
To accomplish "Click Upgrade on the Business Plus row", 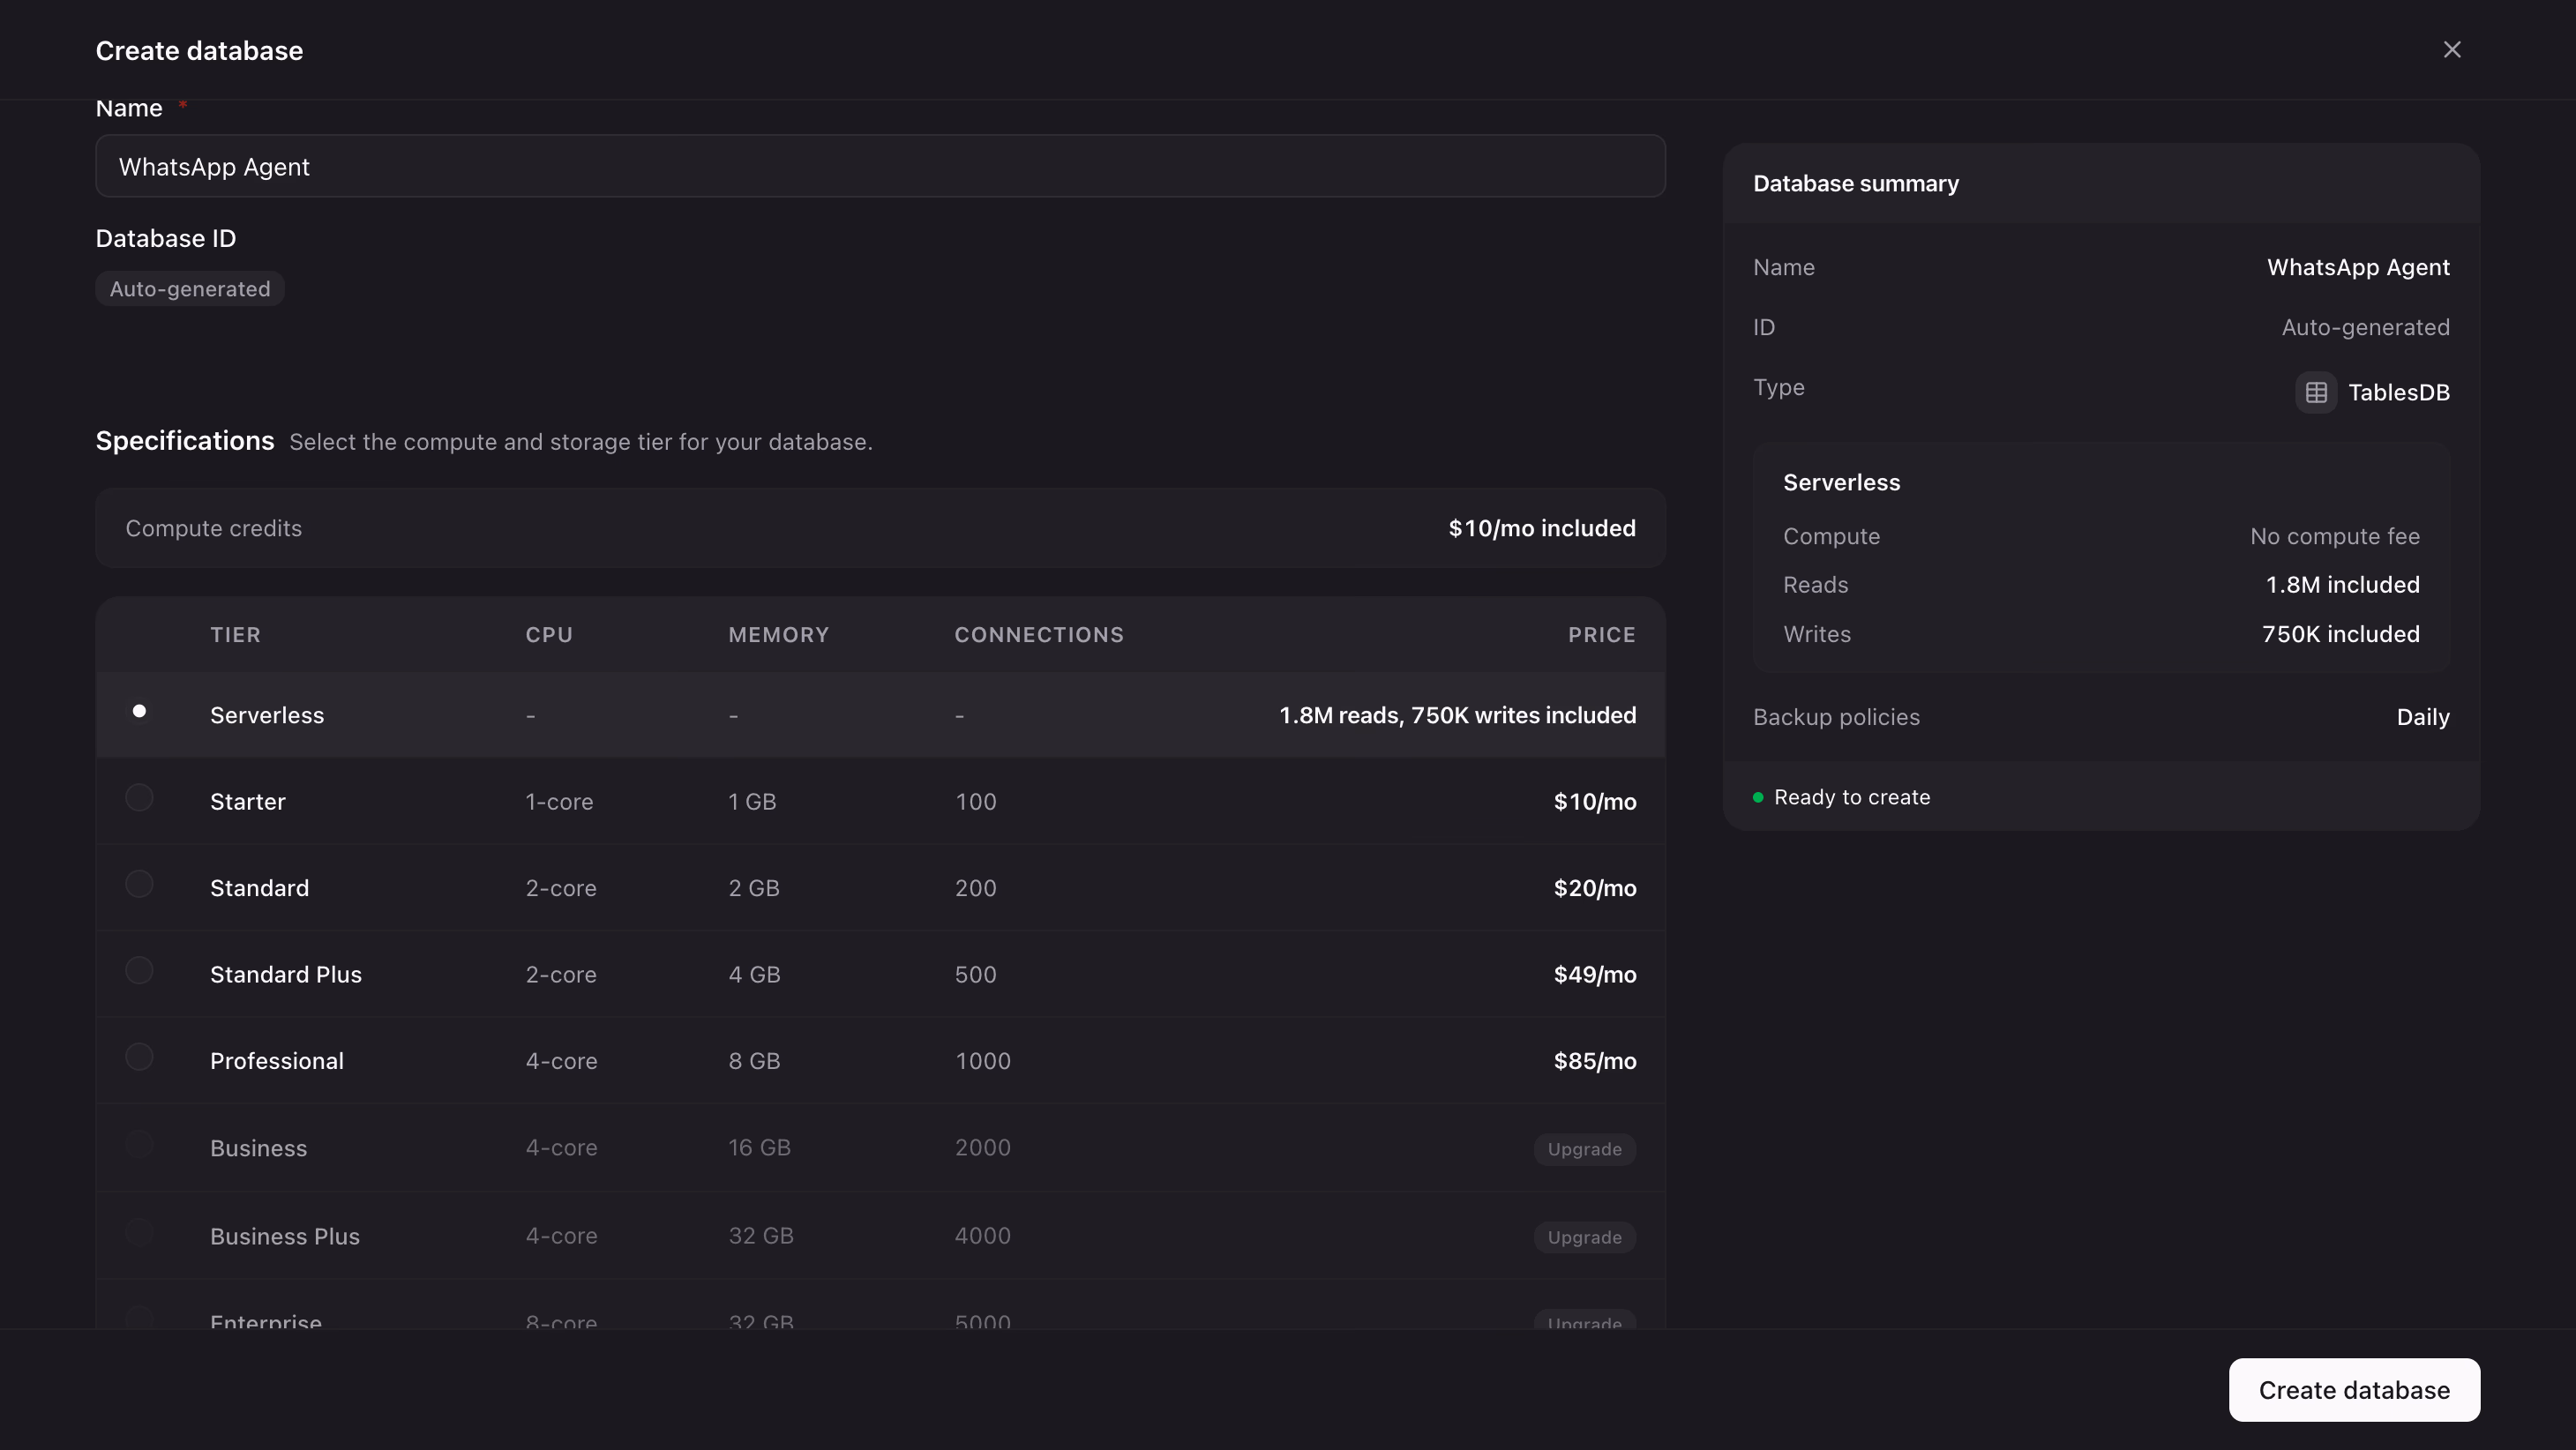I will tap(1584, 1237).
